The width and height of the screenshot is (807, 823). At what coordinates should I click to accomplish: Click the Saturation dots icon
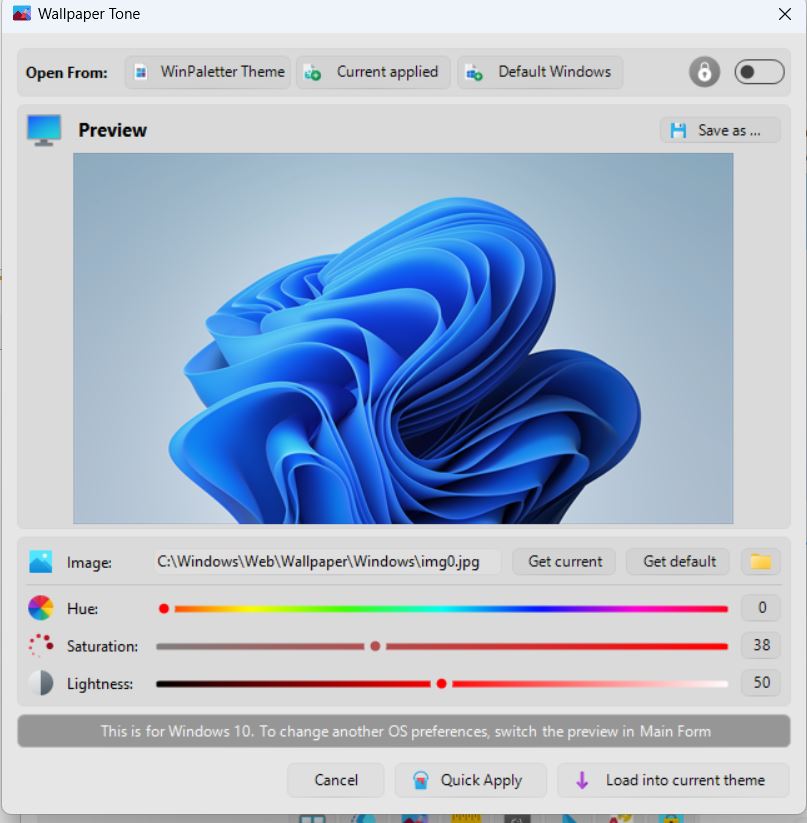click(40, 646)
